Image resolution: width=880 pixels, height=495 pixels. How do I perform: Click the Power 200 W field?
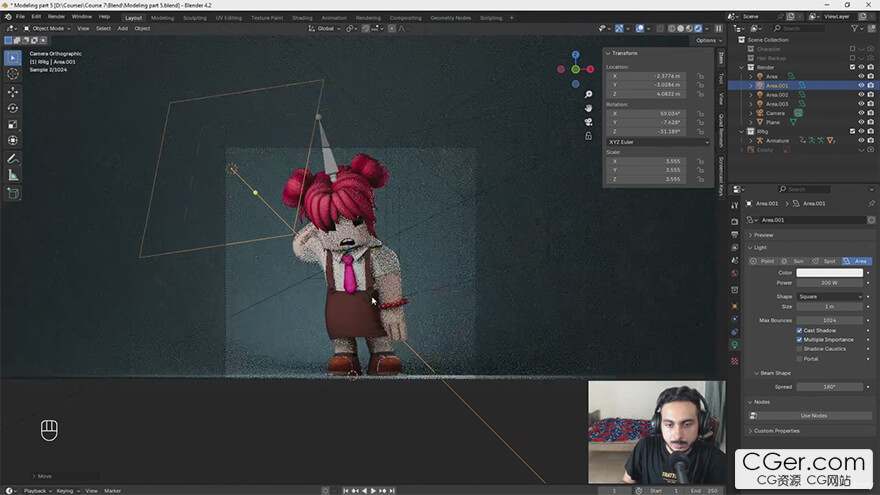coord(829,283)
